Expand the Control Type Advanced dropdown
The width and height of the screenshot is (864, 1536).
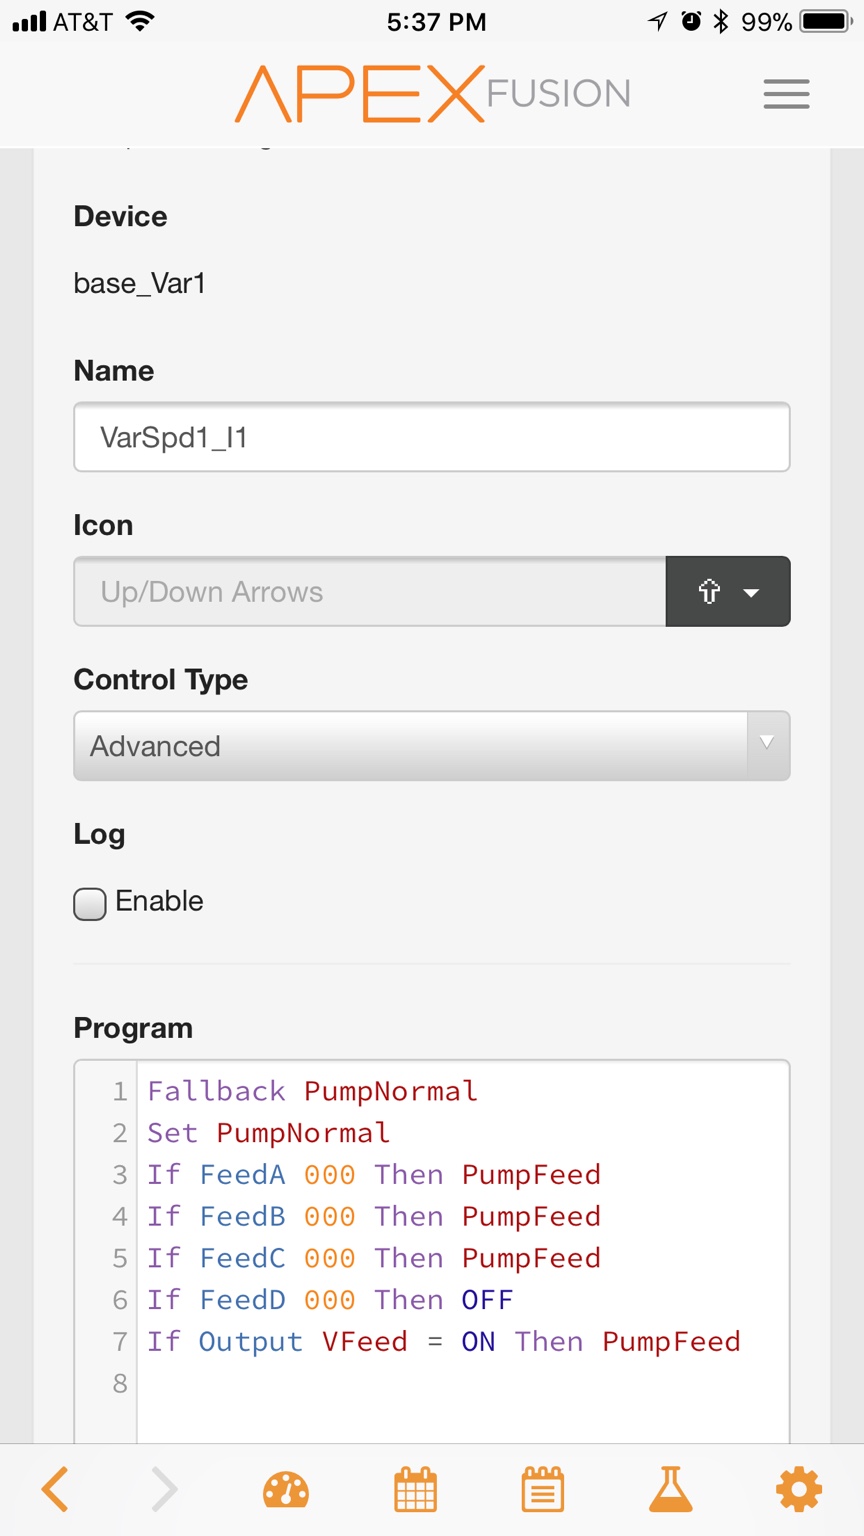click(x=432, y=746)
